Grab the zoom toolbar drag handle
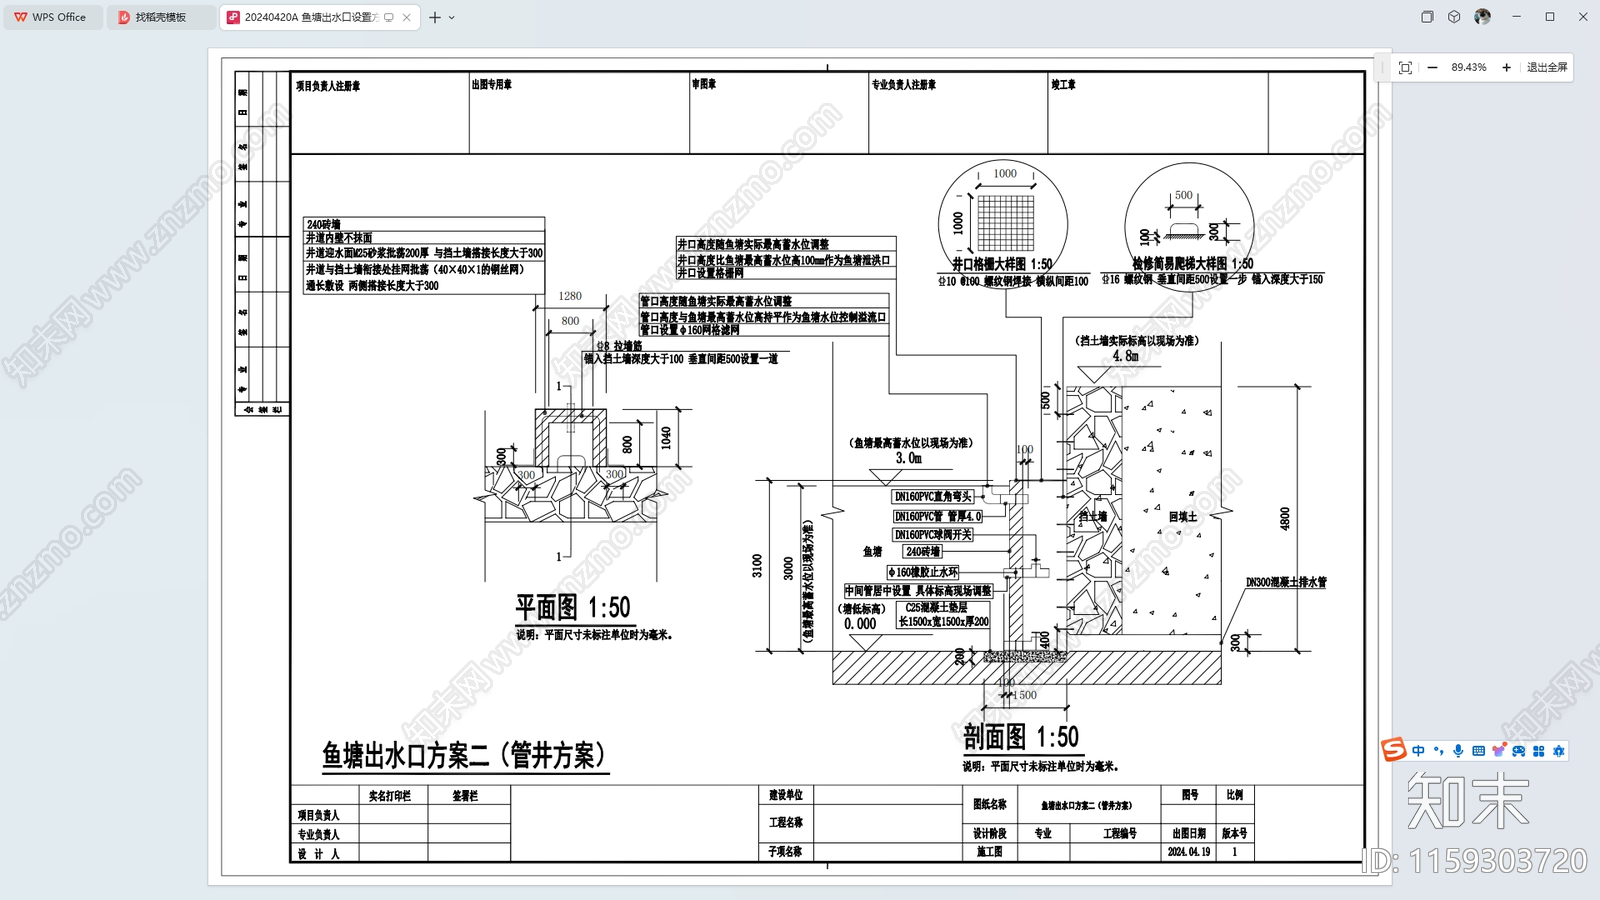 (x=1385, y=67)
